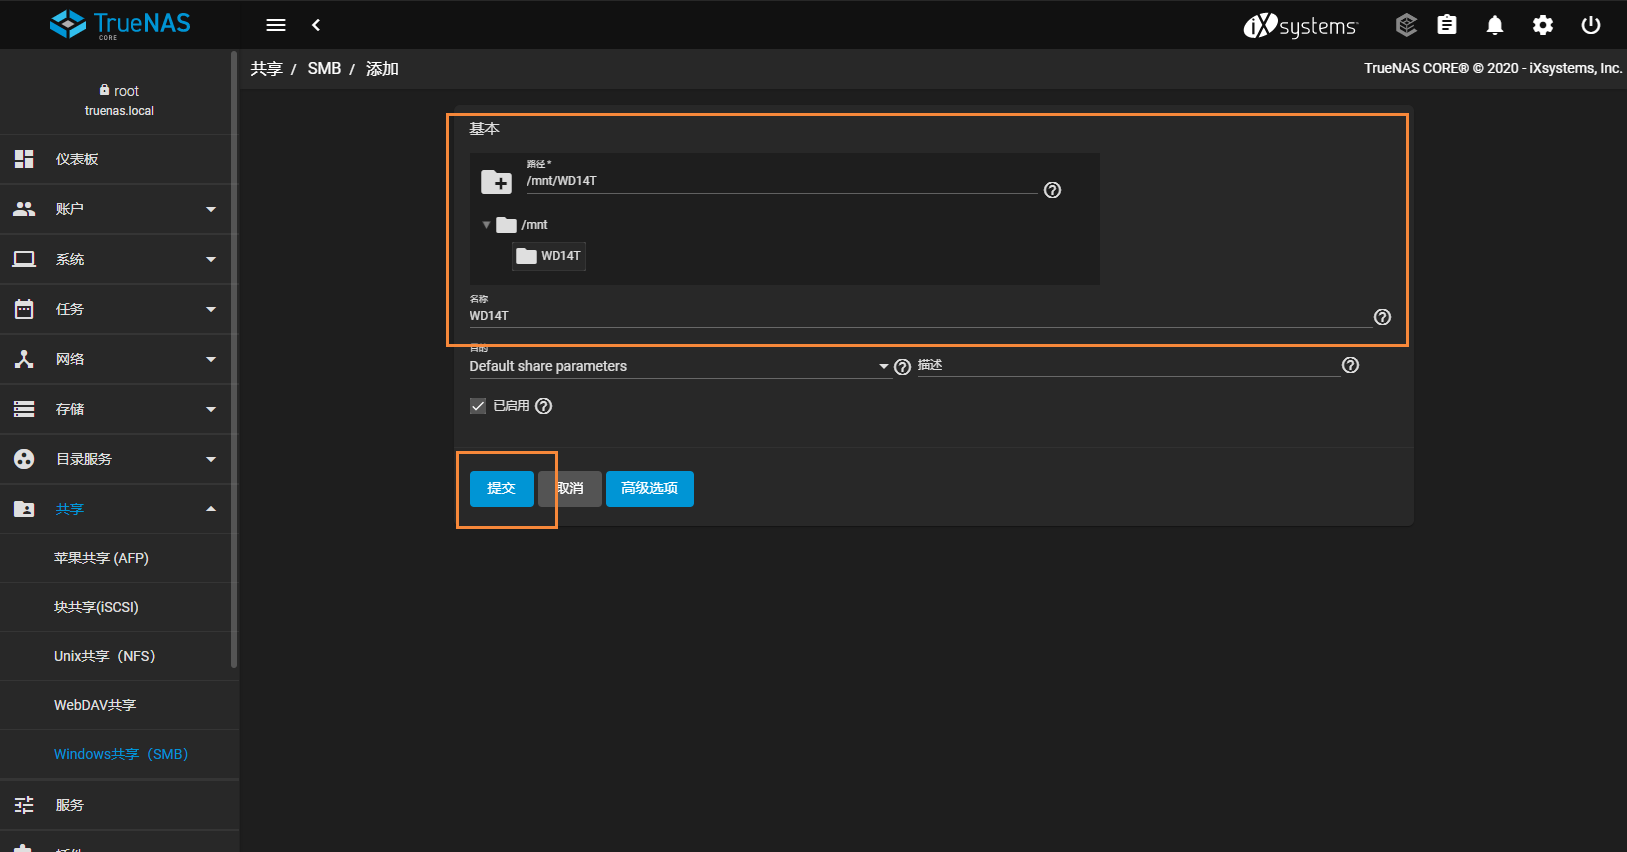Screen dimensions: 1627x852
Task: Open help icon for name field
Action: tap(1382, 317)
